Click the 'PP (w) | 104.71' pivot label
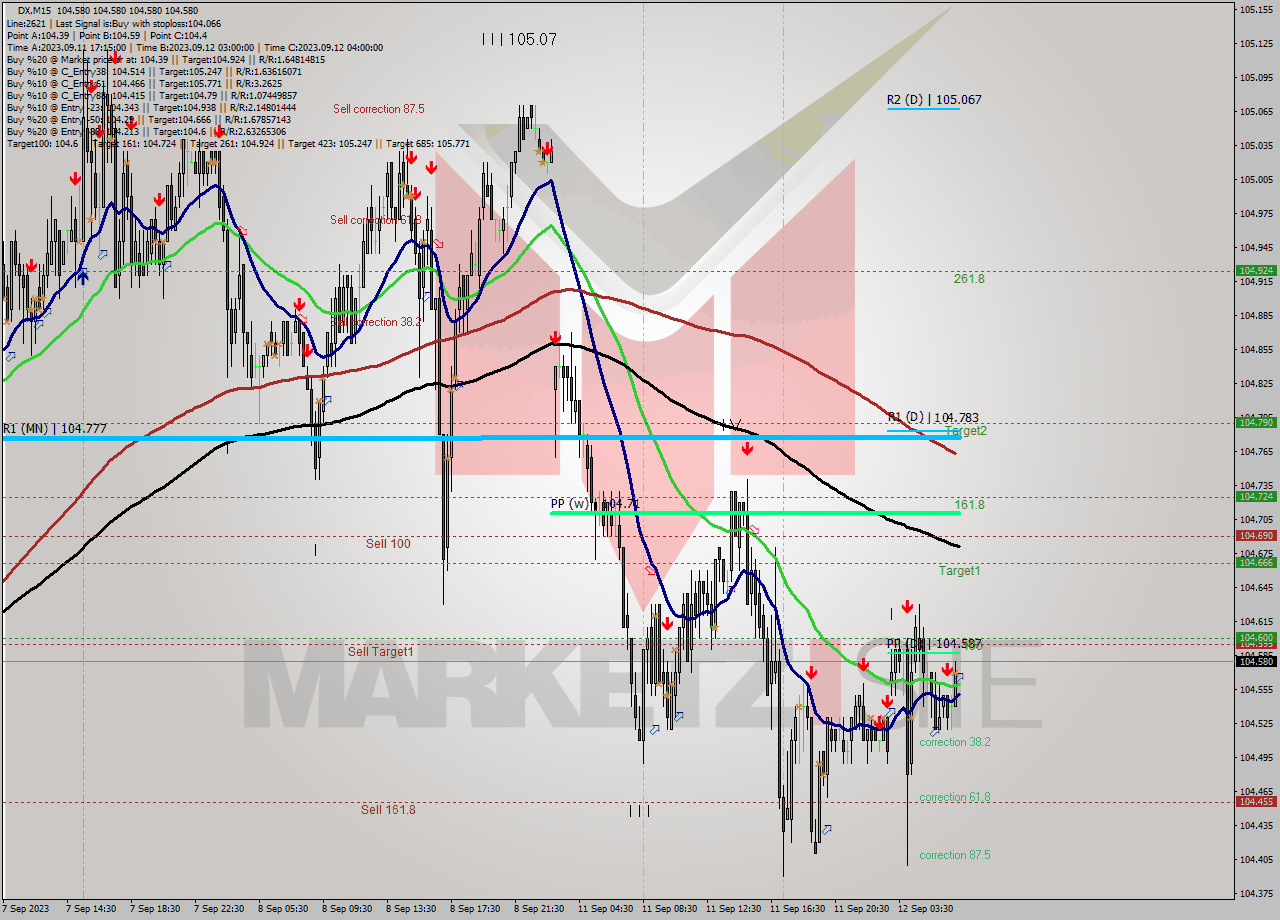 pos(594,503)
